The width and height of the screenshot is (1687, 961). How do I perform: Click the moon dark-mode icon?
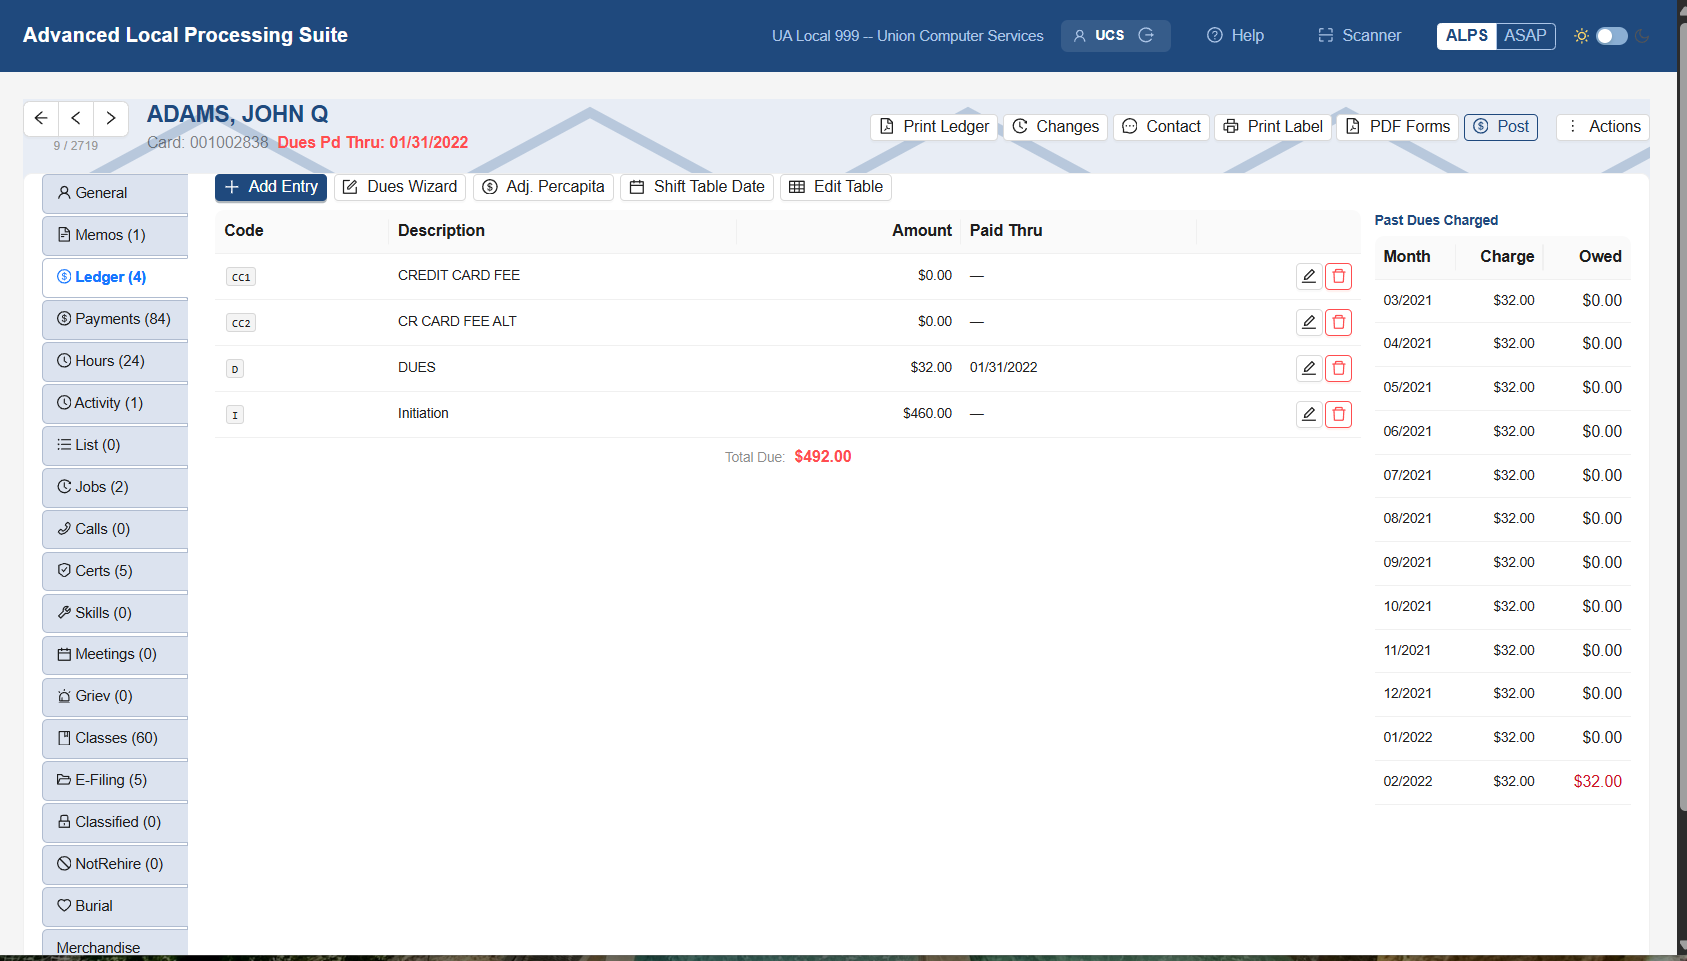click(x=1642, y=35)
